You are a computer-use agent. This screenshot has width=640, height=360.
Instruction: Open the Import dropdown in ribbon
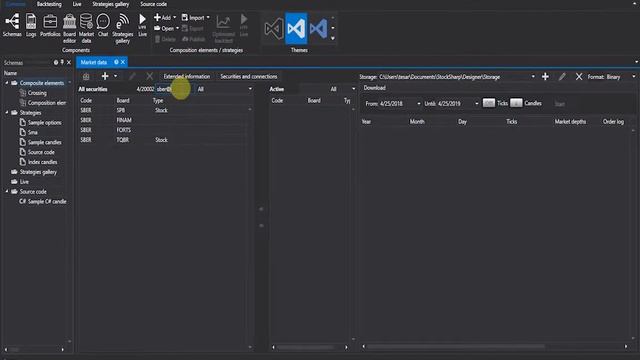click(196, 18)
